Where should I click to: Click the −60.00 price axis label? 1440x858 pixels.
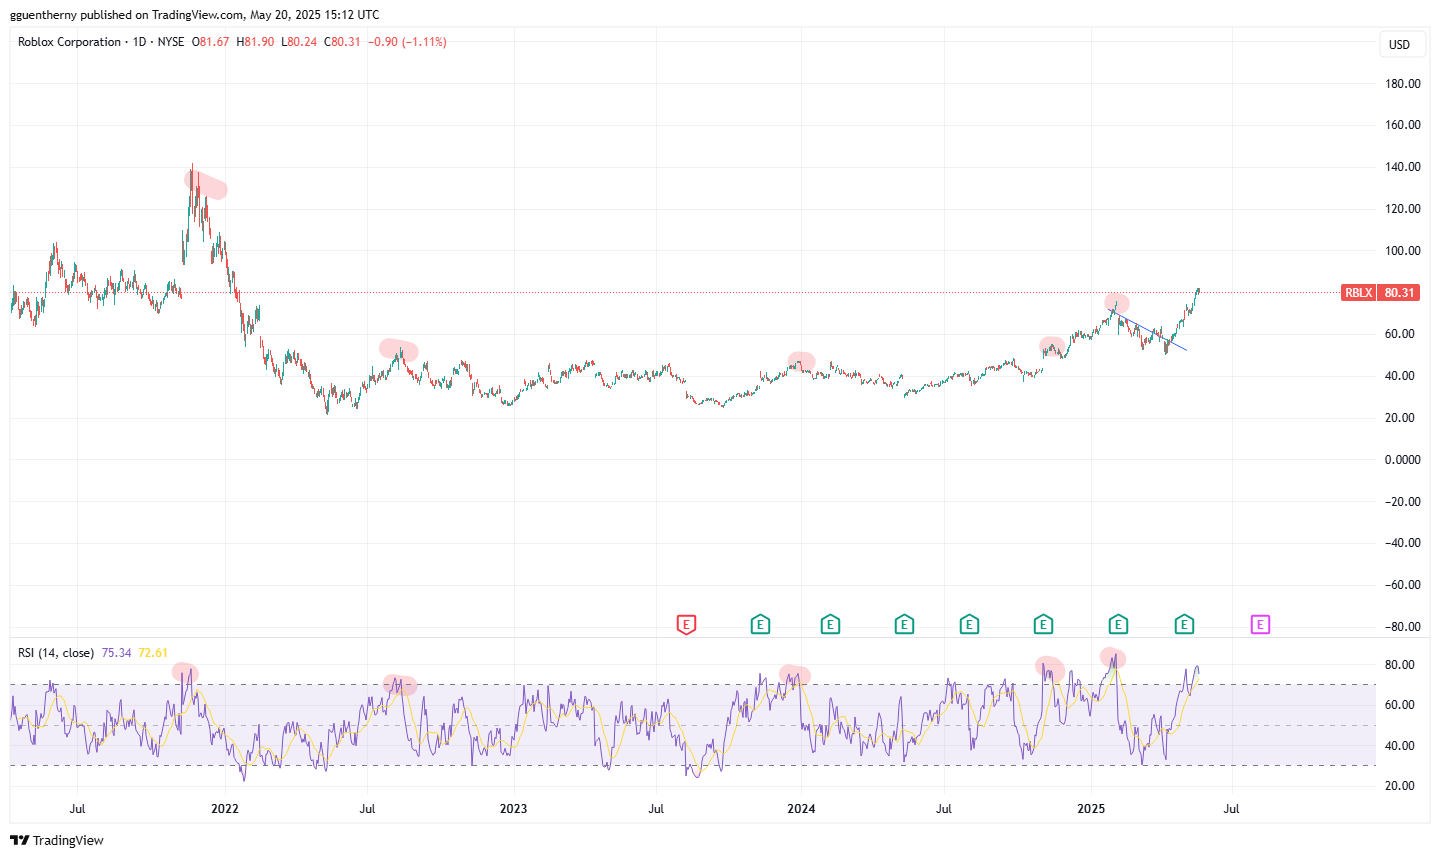pos(1403,585)
